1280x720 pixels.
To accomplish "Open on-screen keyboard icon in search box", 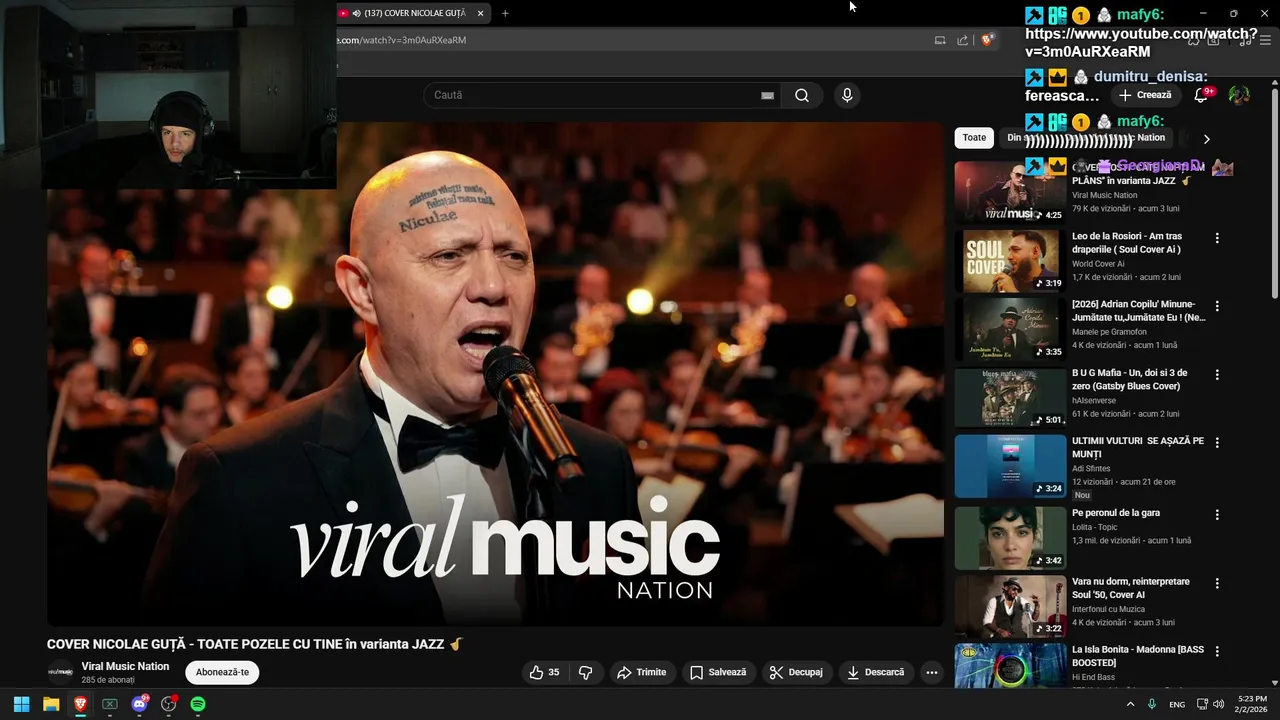I will (767, 95).
